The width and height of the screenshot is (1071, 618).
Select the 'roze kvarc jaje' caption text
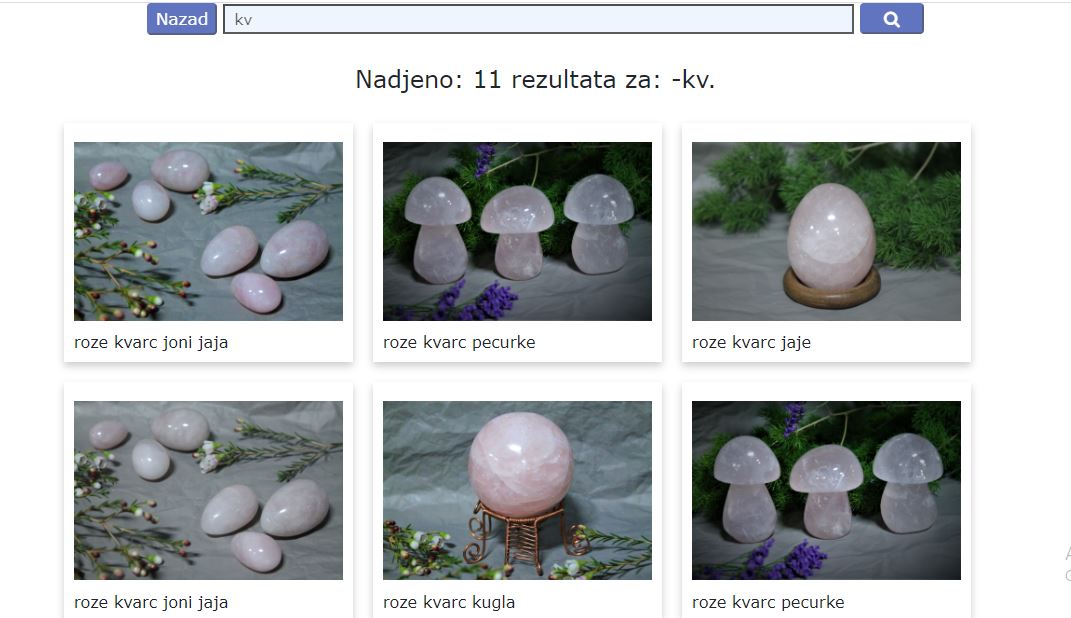coord(751,342)
